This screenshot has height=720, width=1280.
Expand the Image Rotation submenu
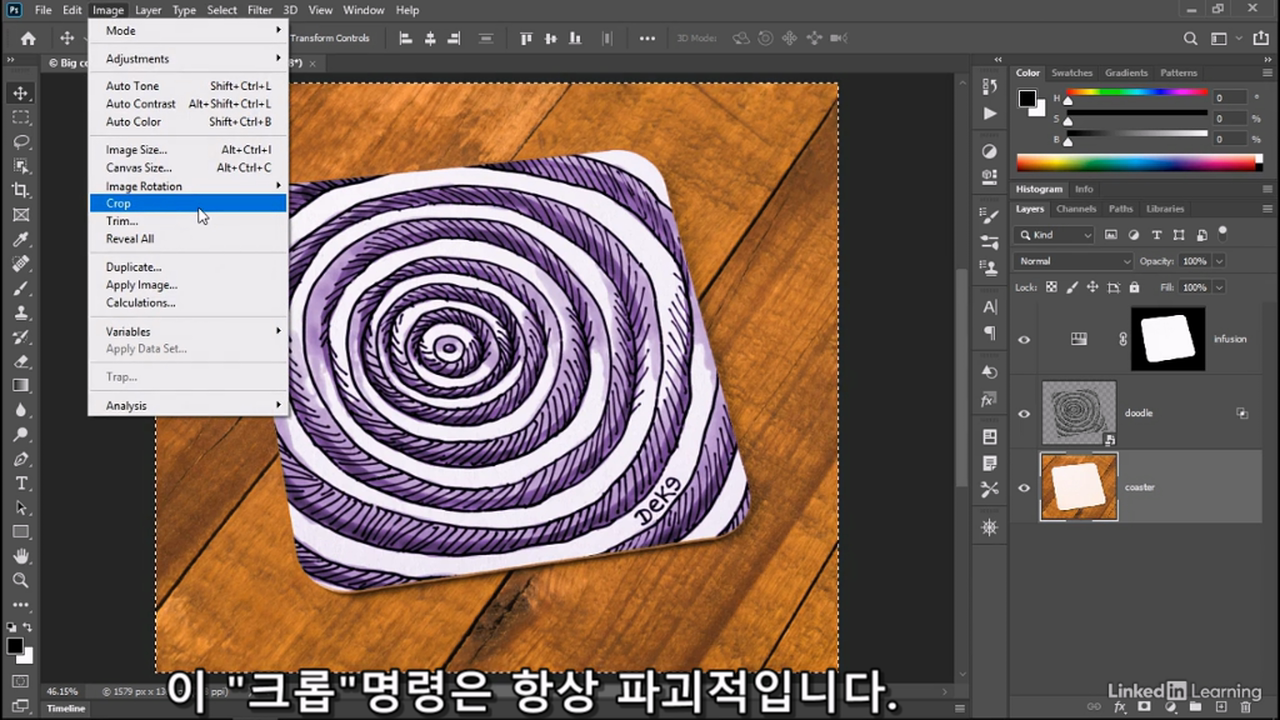click(x=188, y=186)
